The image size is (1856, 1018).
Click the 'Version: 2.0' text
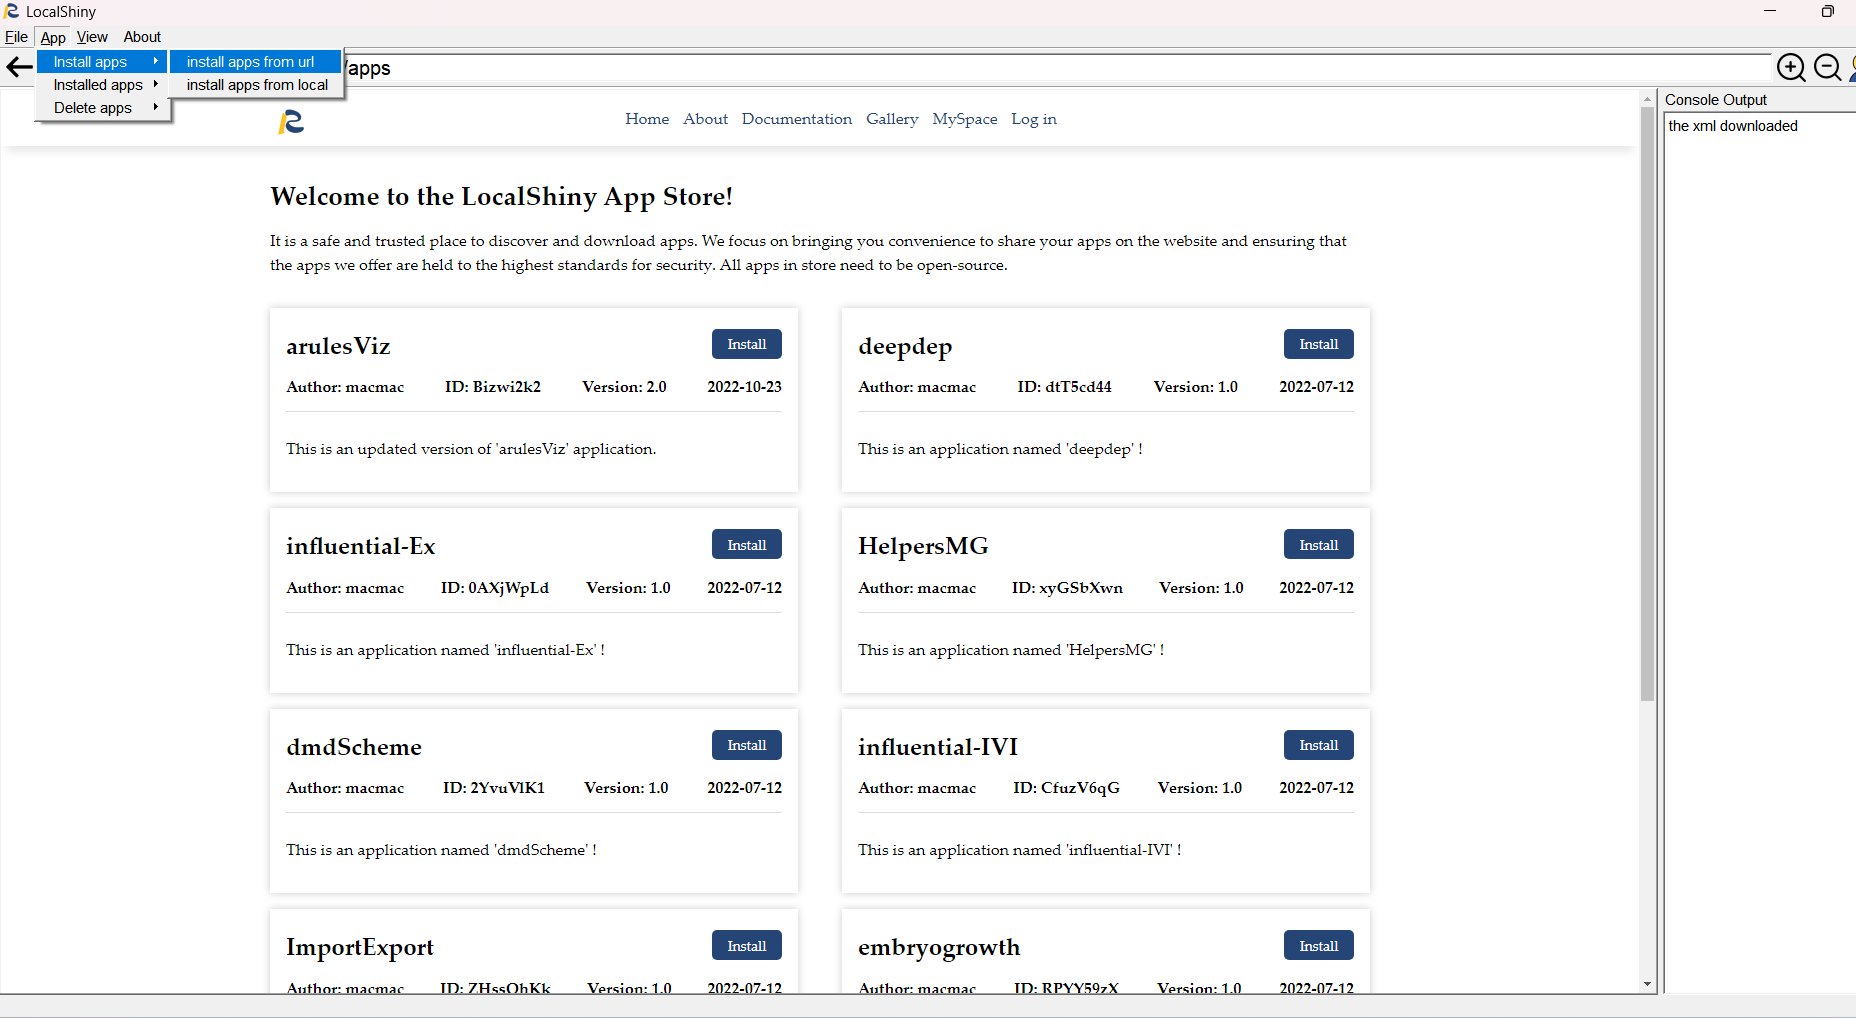(x=624, y=387)
